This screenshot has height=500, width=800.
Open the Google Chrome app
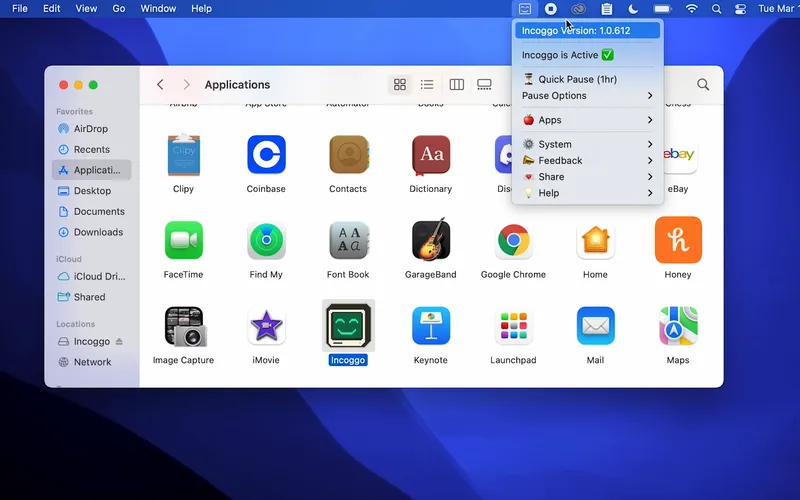[513, 240]
